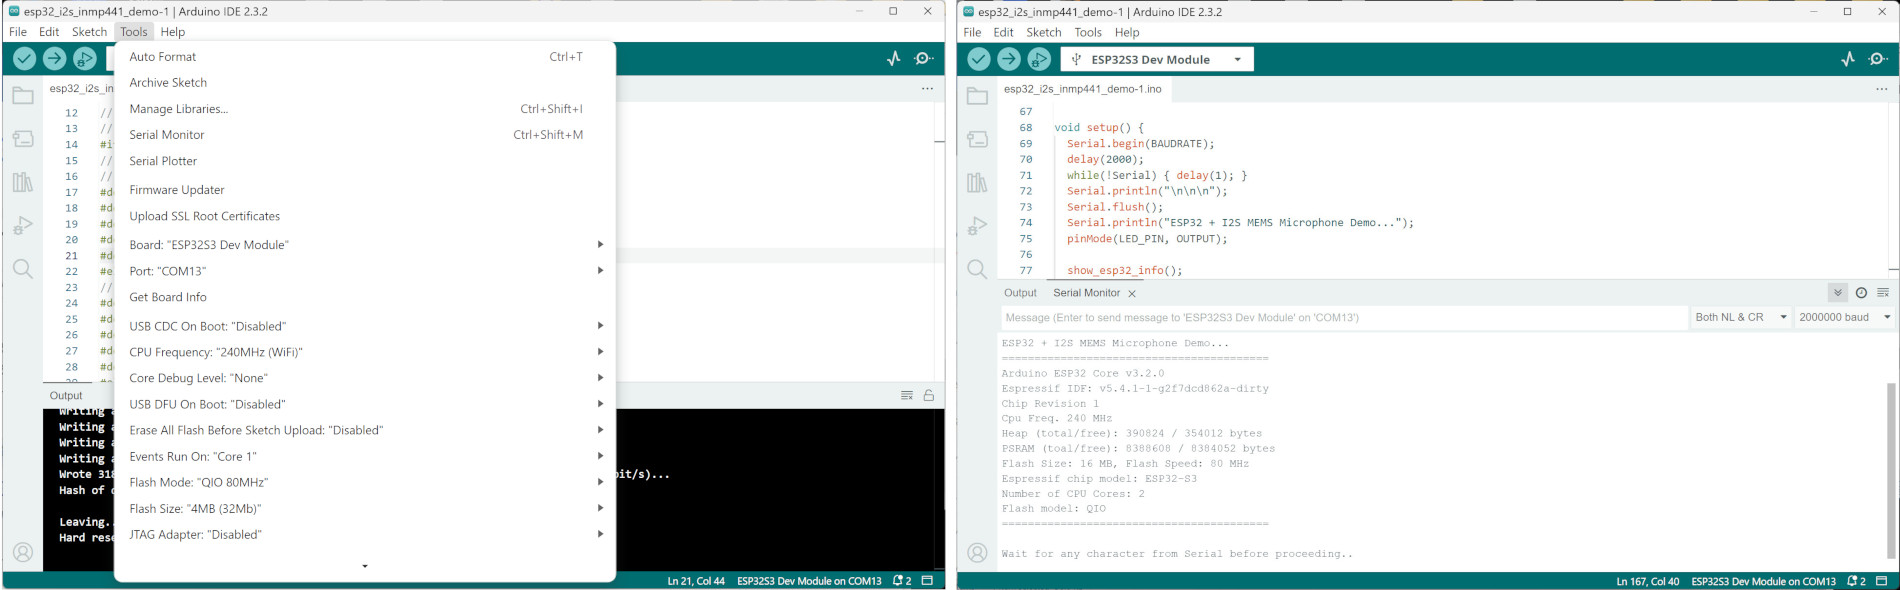The width and height of the screenshot is (1900, 590).
Task: Open Serial Monitor icon in right window toolbar
Action: pyautogui.click(x=1879, y=59)
